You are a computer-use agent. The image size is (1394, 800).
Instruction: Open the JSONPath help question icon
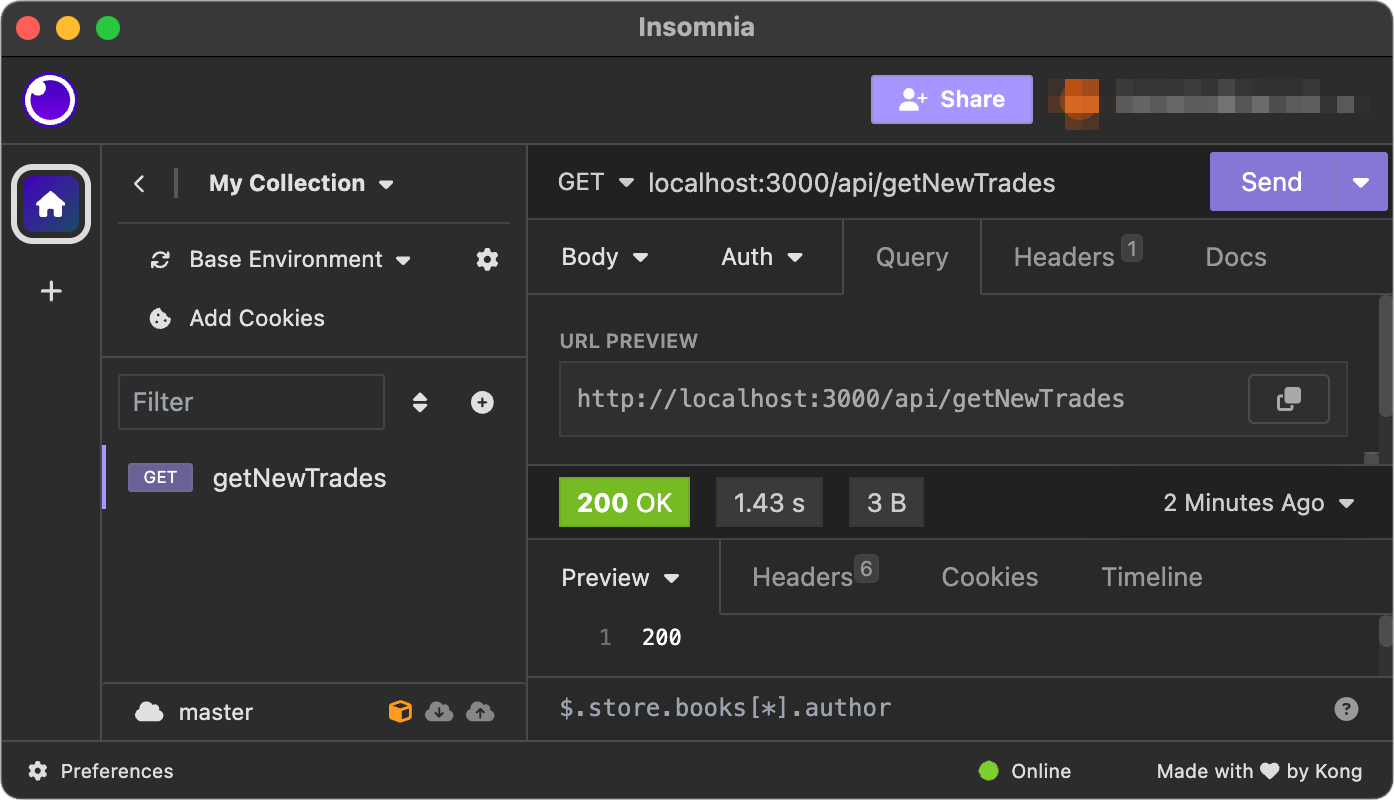[x=1346, y=709]
